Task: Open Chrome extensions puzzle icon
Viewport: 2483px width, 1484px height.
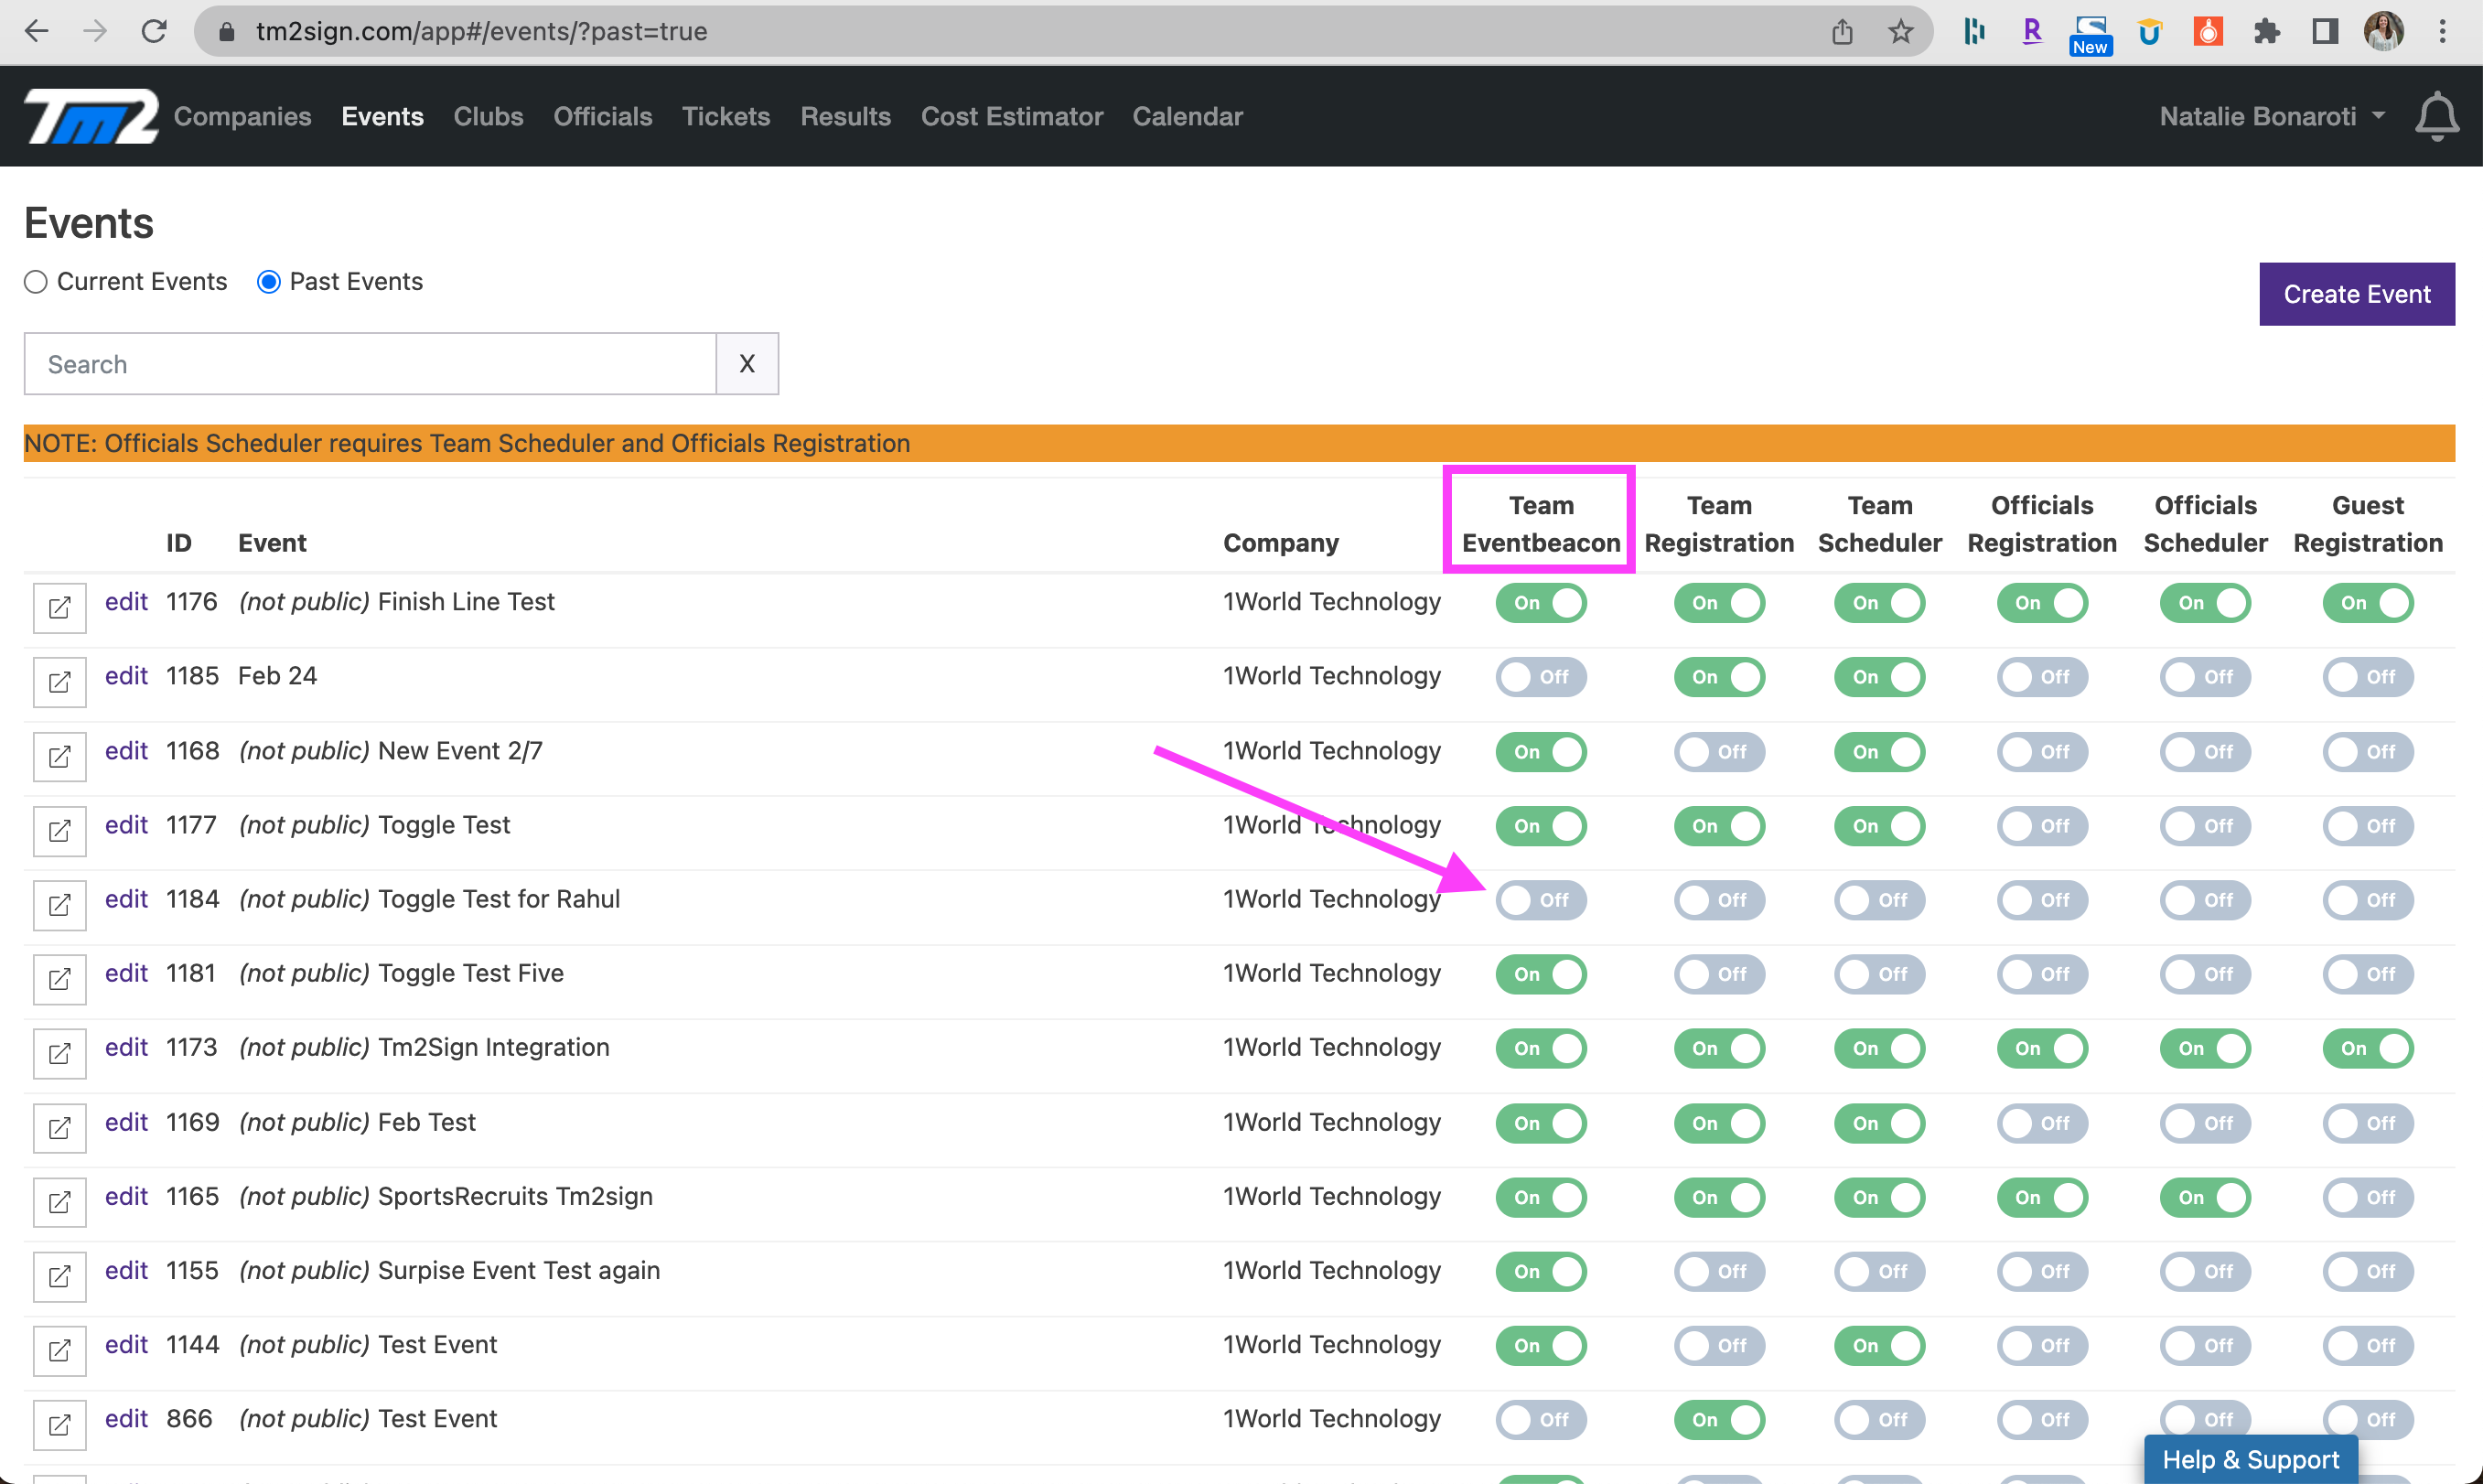Action: [2266, 32]
